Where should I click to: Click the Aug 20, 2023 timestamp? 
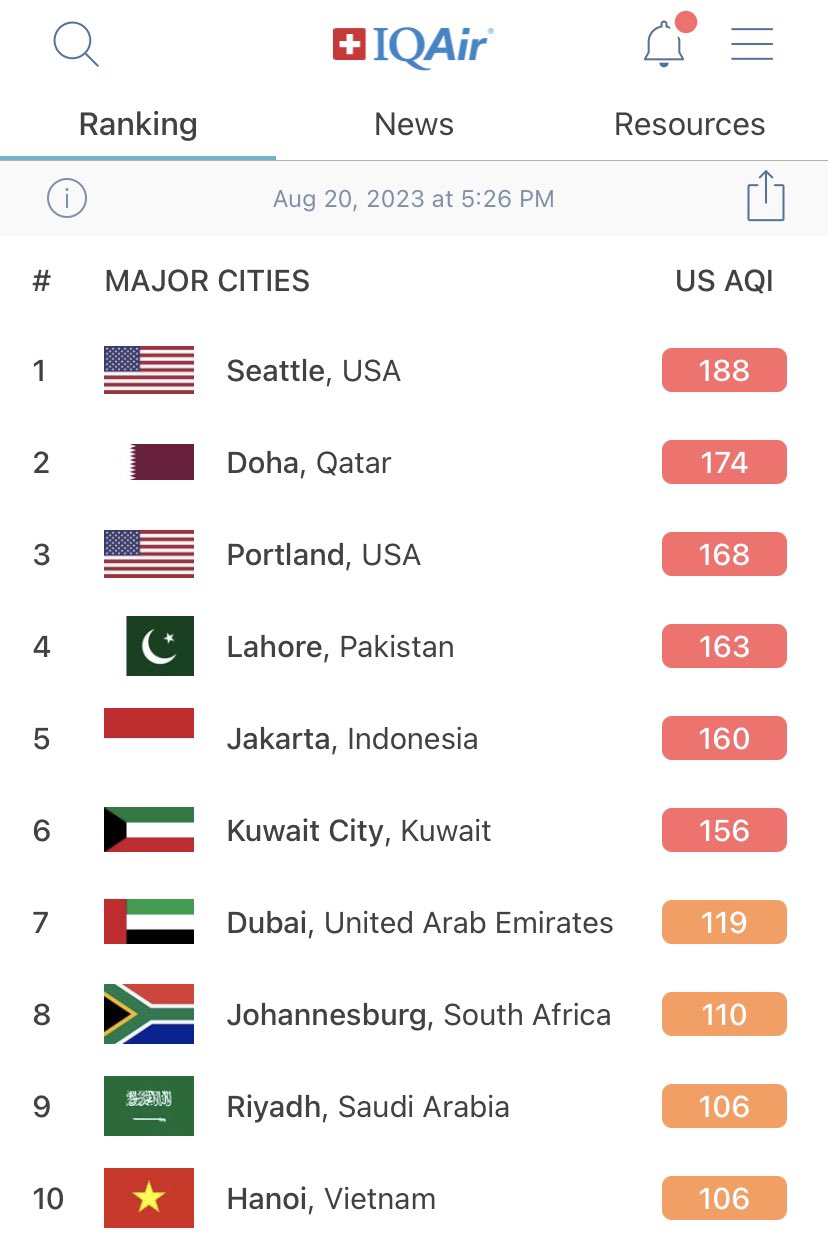tap(413, 198)
